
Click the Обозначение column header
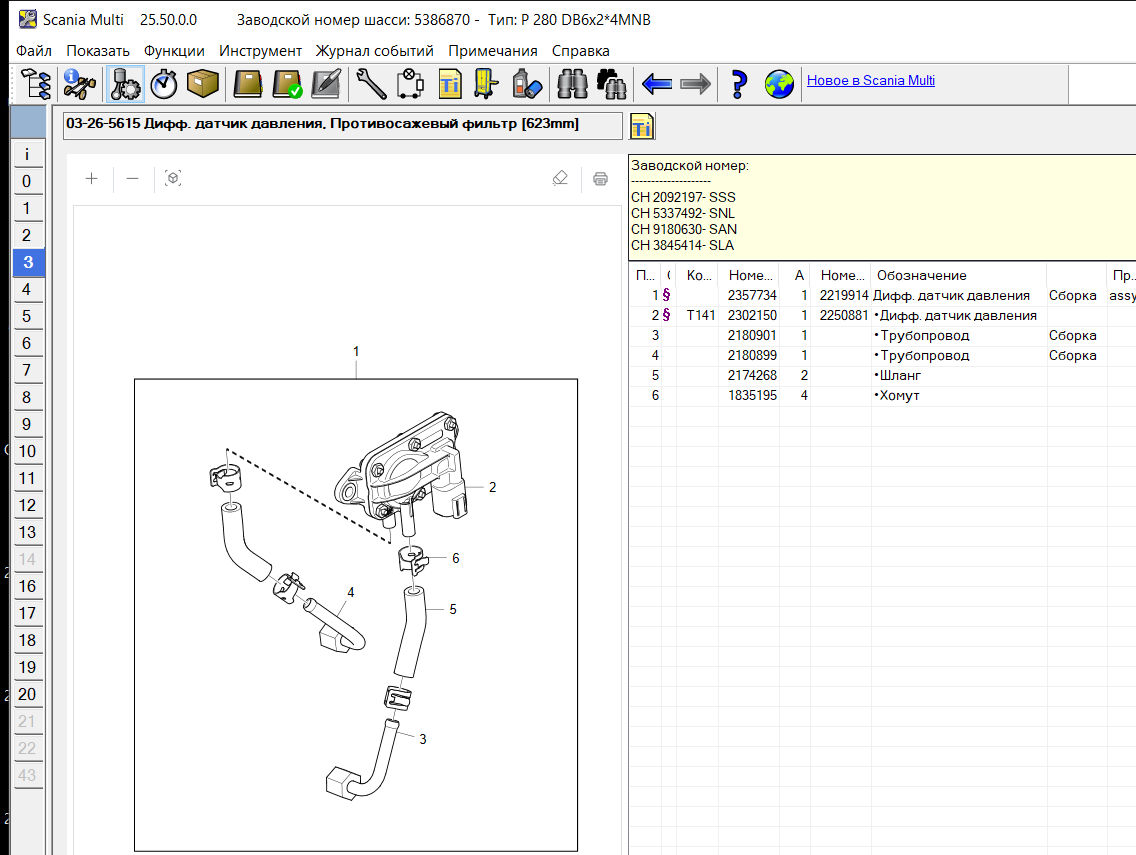pos(958,275)
